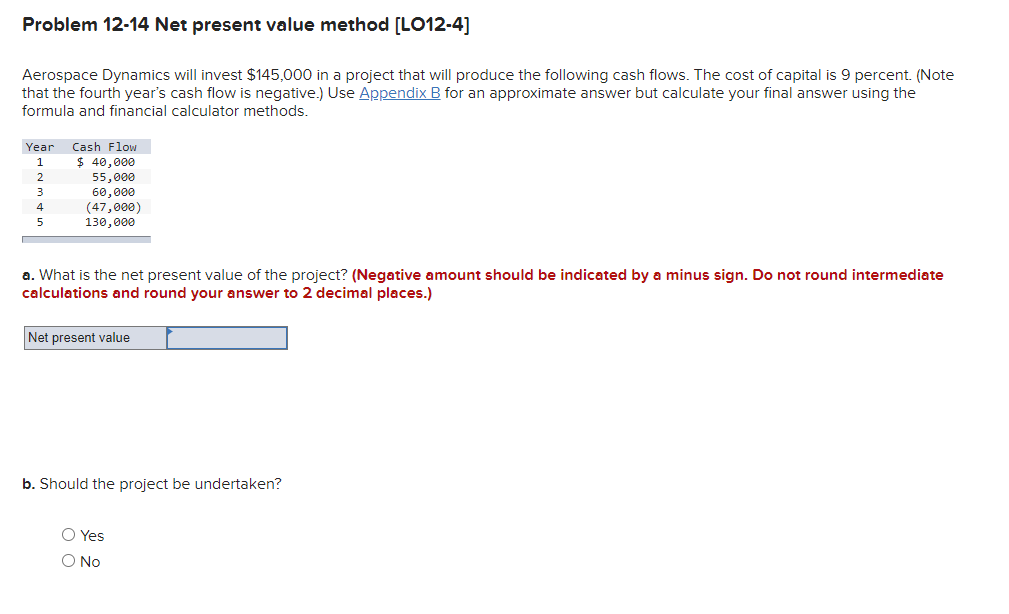The height and width of the screenshot is (614, 1009).
Task: Click the Year column header
Action: coord(39,146)
